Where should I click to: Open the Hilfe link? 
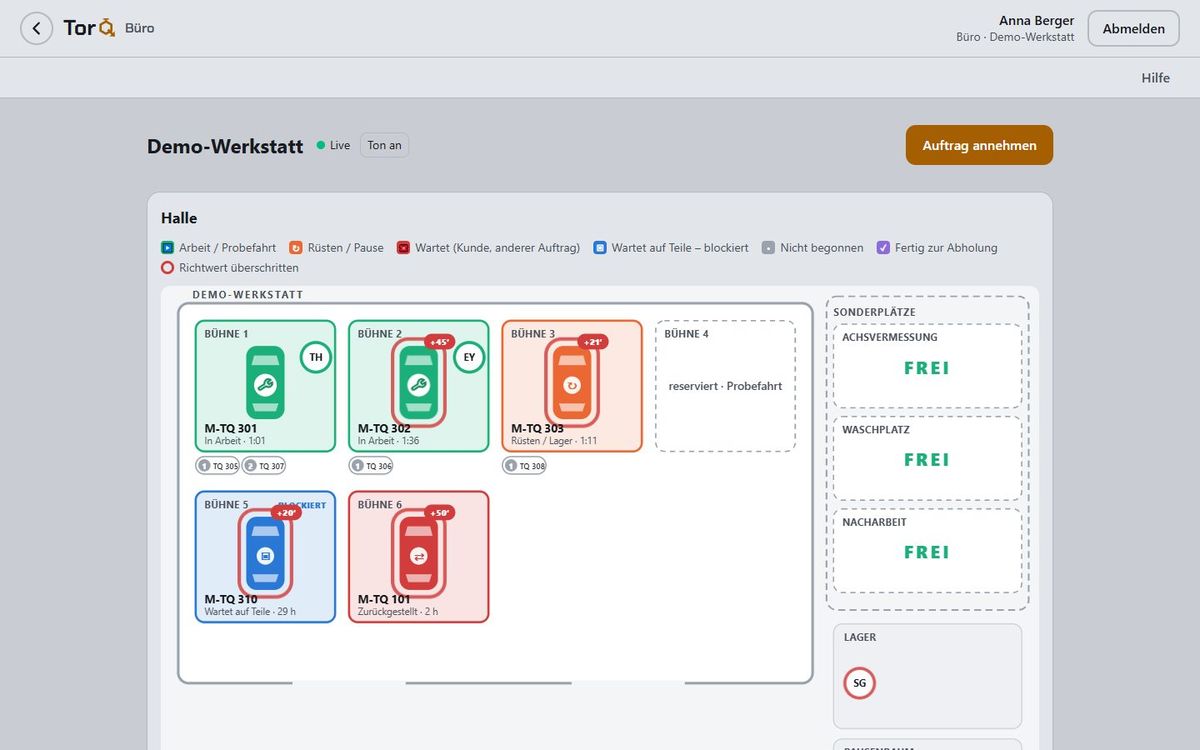tap(1155, 78)
